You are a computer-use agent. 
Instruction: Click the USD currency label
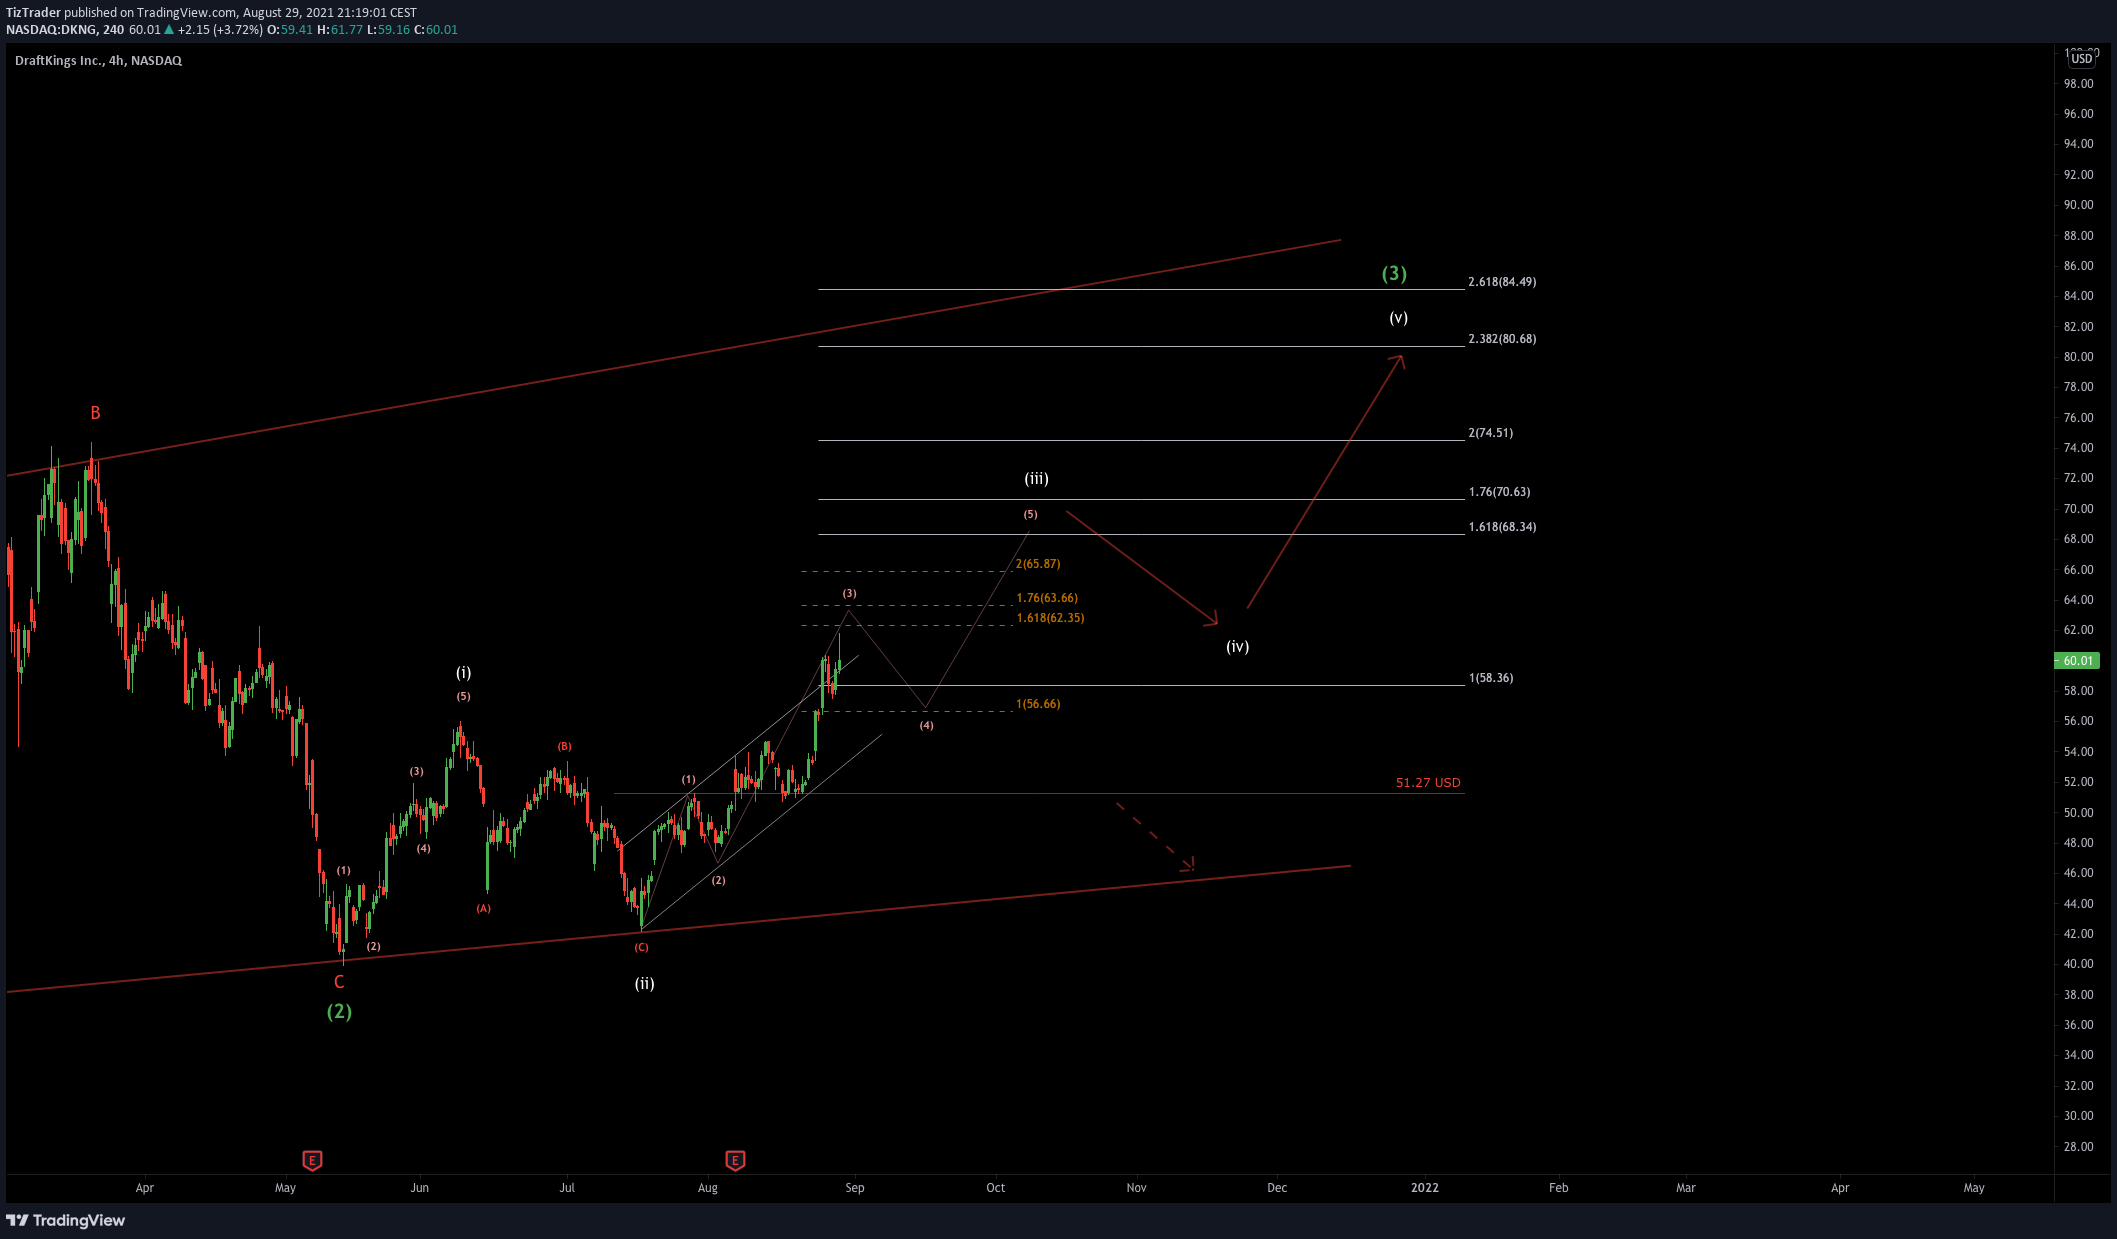click(2082, 58)
